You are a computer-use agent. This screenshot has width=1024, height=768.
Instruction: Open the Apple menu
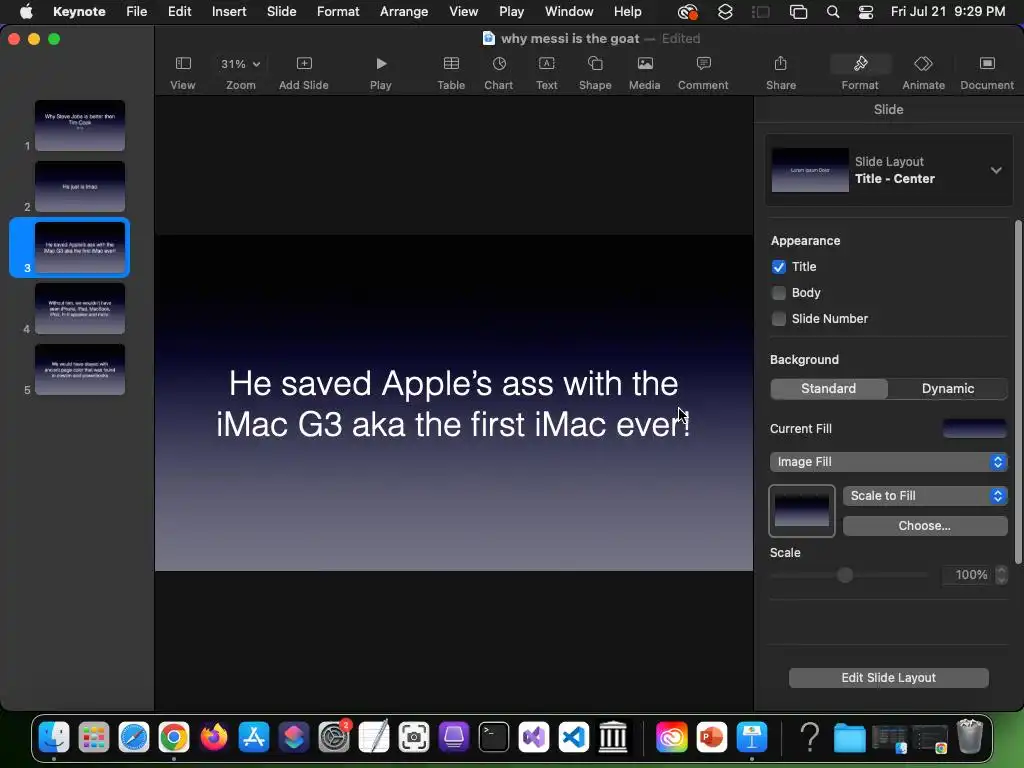coord(26,12)
